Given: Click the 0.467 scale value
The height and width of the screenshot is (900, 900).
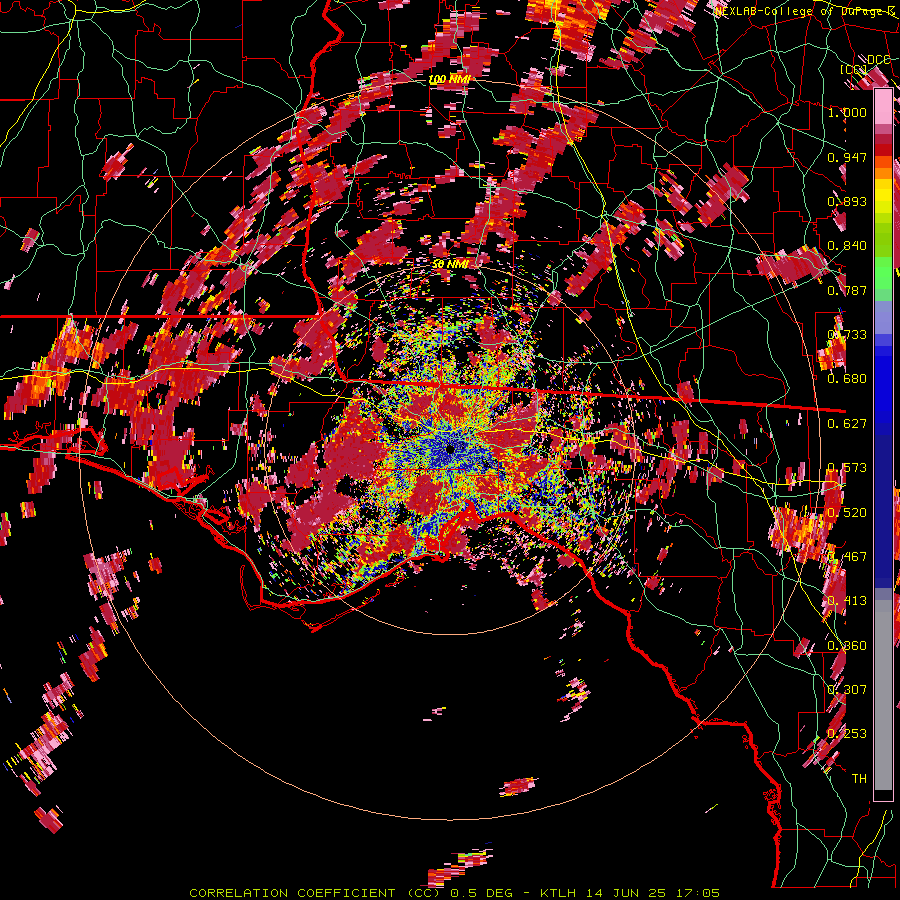Looking at the screenshot, I should [x=847, y=557].
